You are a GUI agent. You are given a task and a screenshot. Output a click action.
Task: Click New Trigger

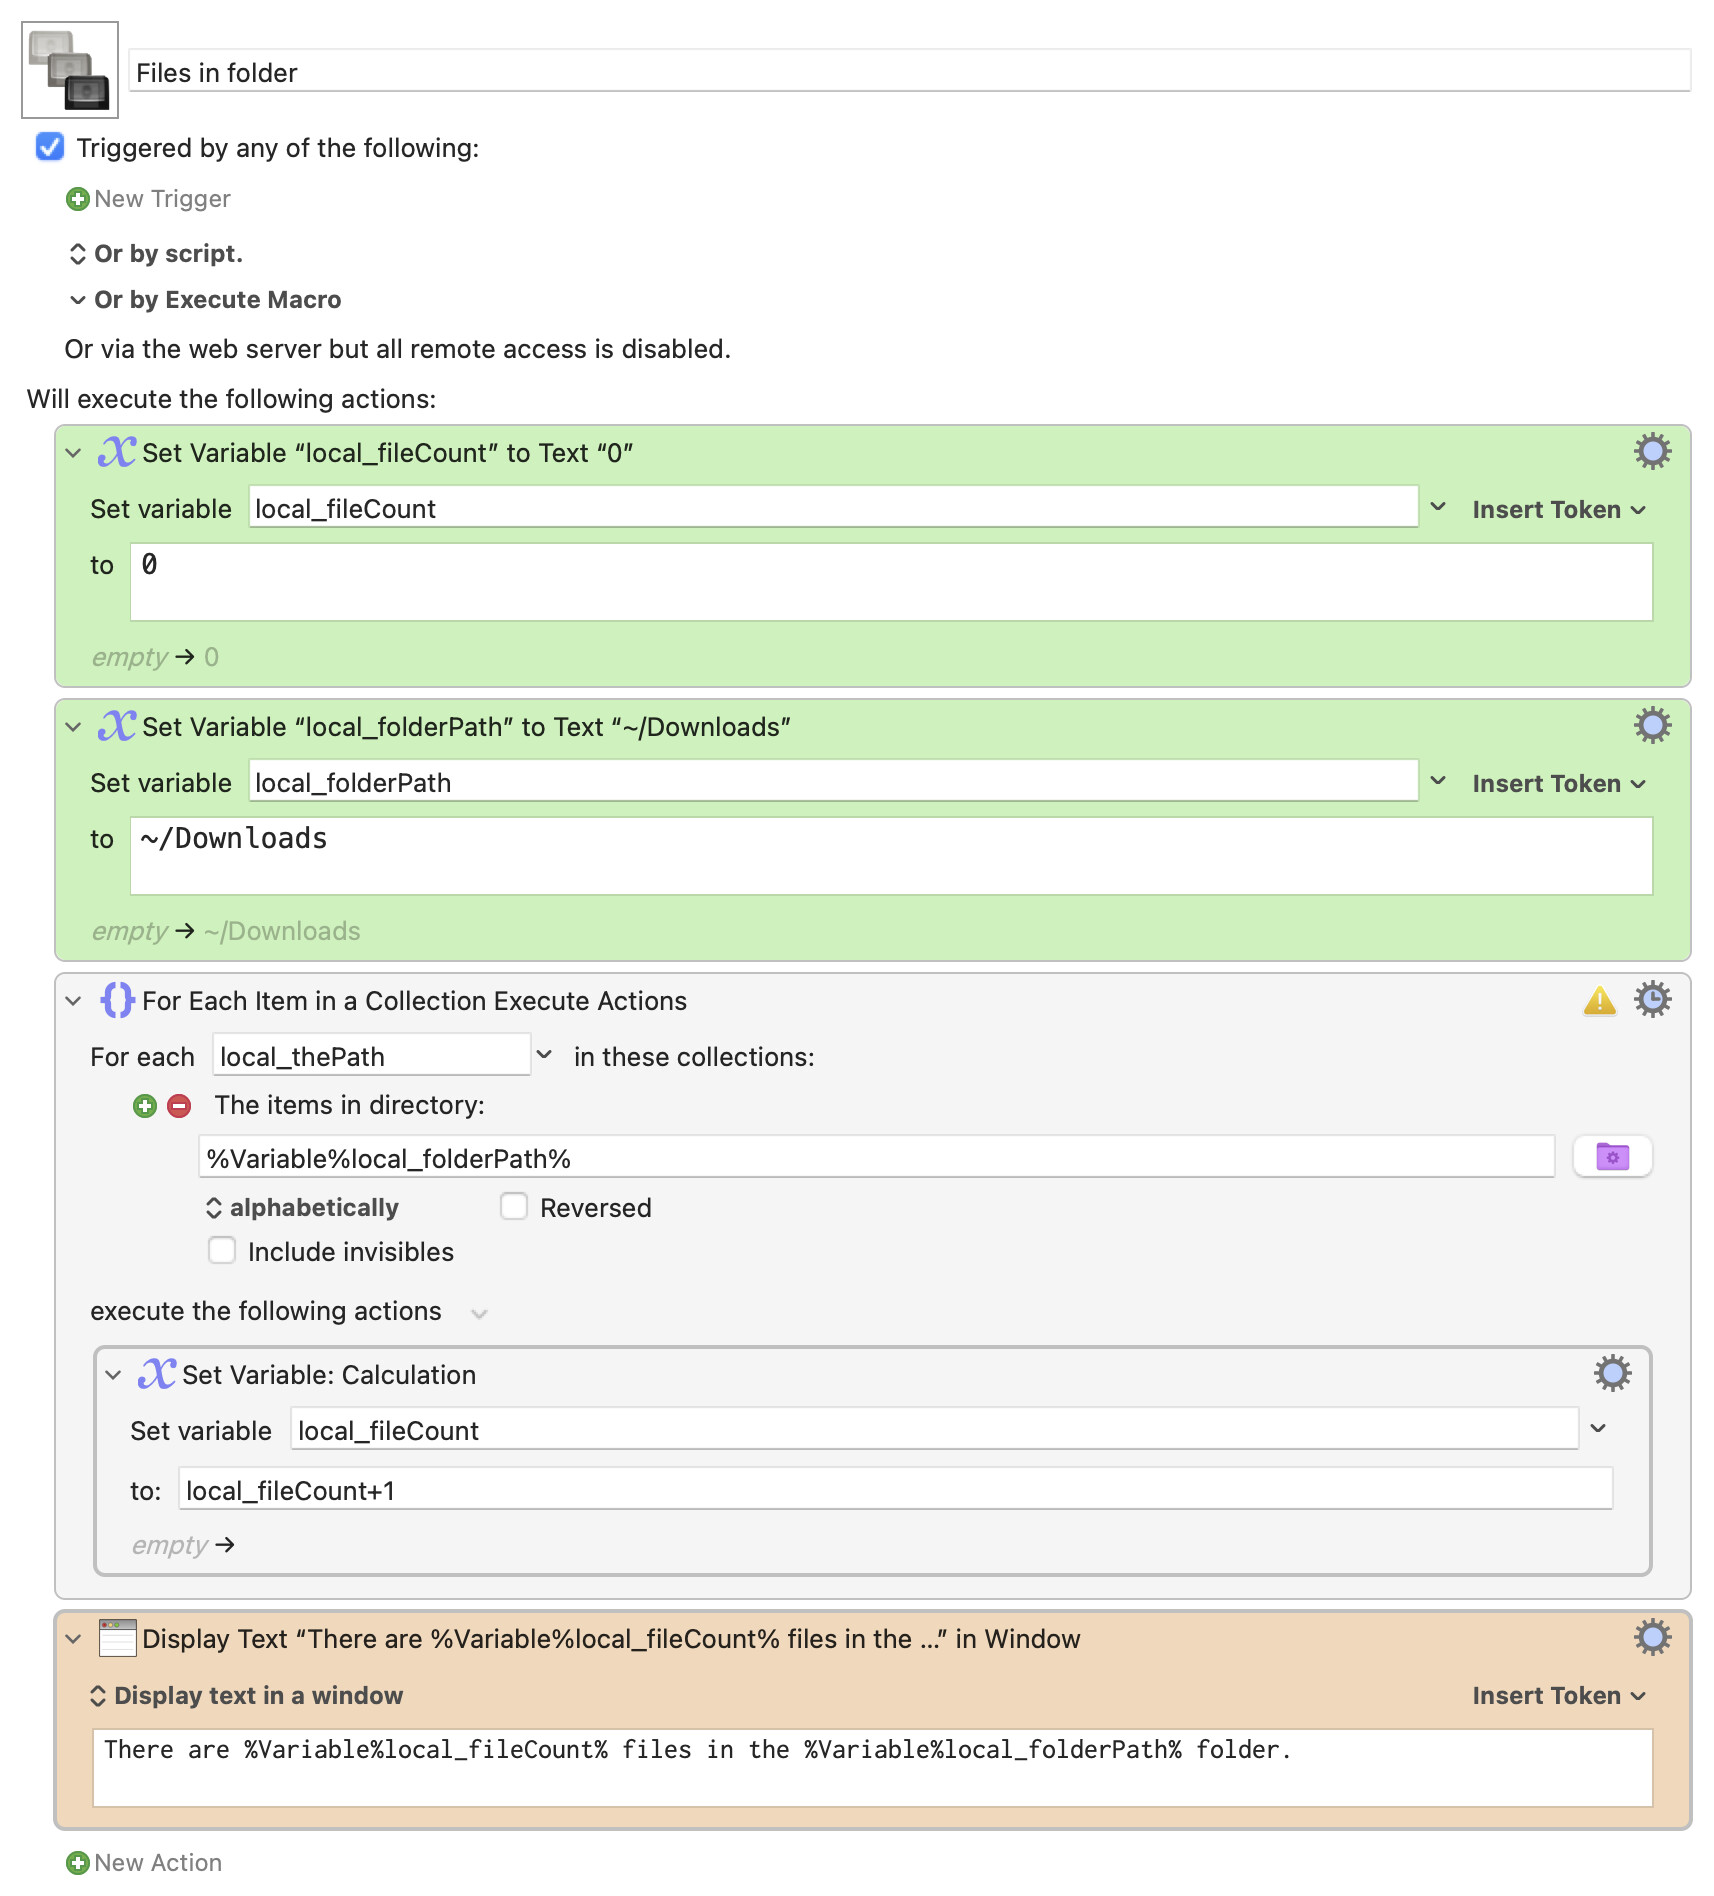pyautogui.click(x=148, y=199)
